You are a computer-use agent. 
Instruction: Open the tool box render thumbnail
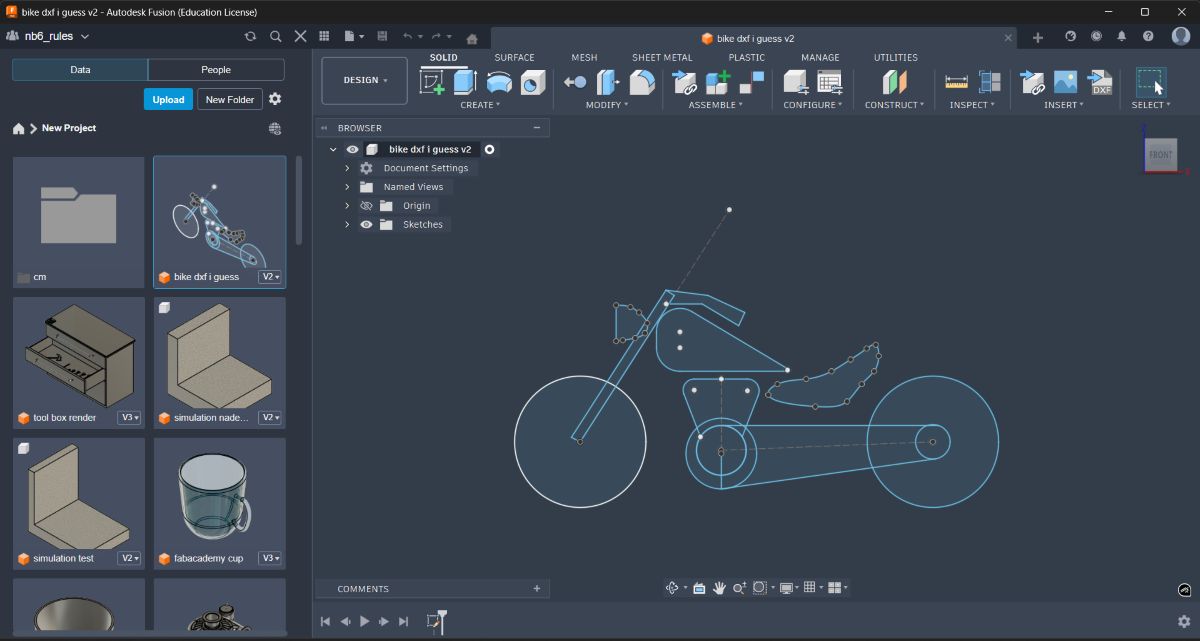tap(78, 360)
